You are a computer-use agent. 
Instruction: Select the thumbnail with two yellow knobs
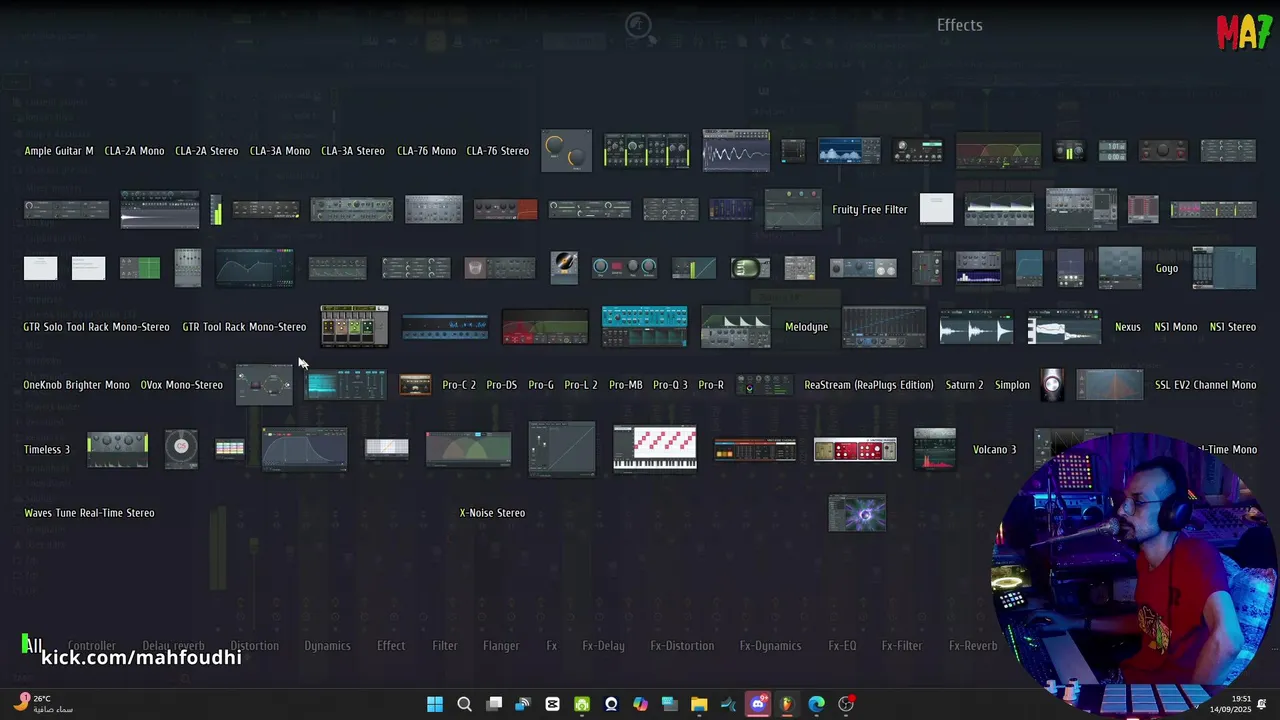567,151
